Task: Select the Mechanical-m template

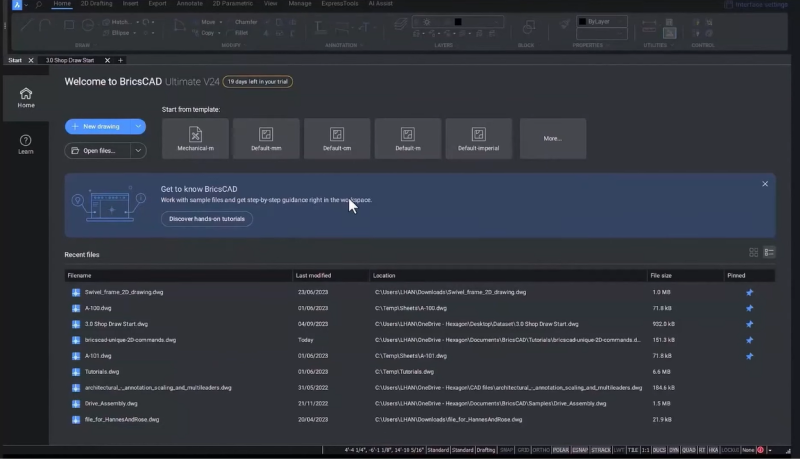Action: tap(195, 138)
